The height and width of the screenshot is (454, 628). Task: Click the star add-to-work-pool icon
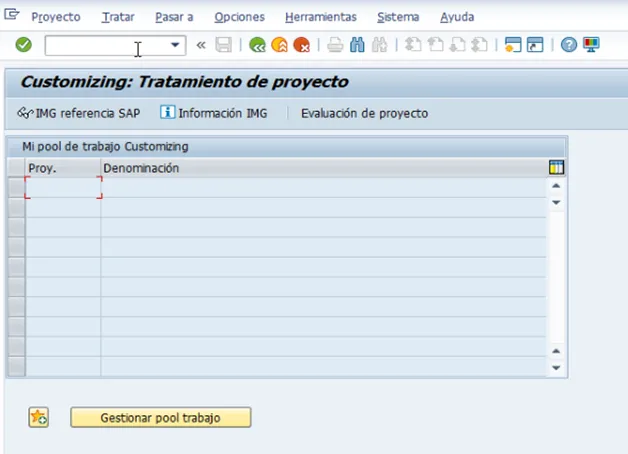tap(38, 418)
